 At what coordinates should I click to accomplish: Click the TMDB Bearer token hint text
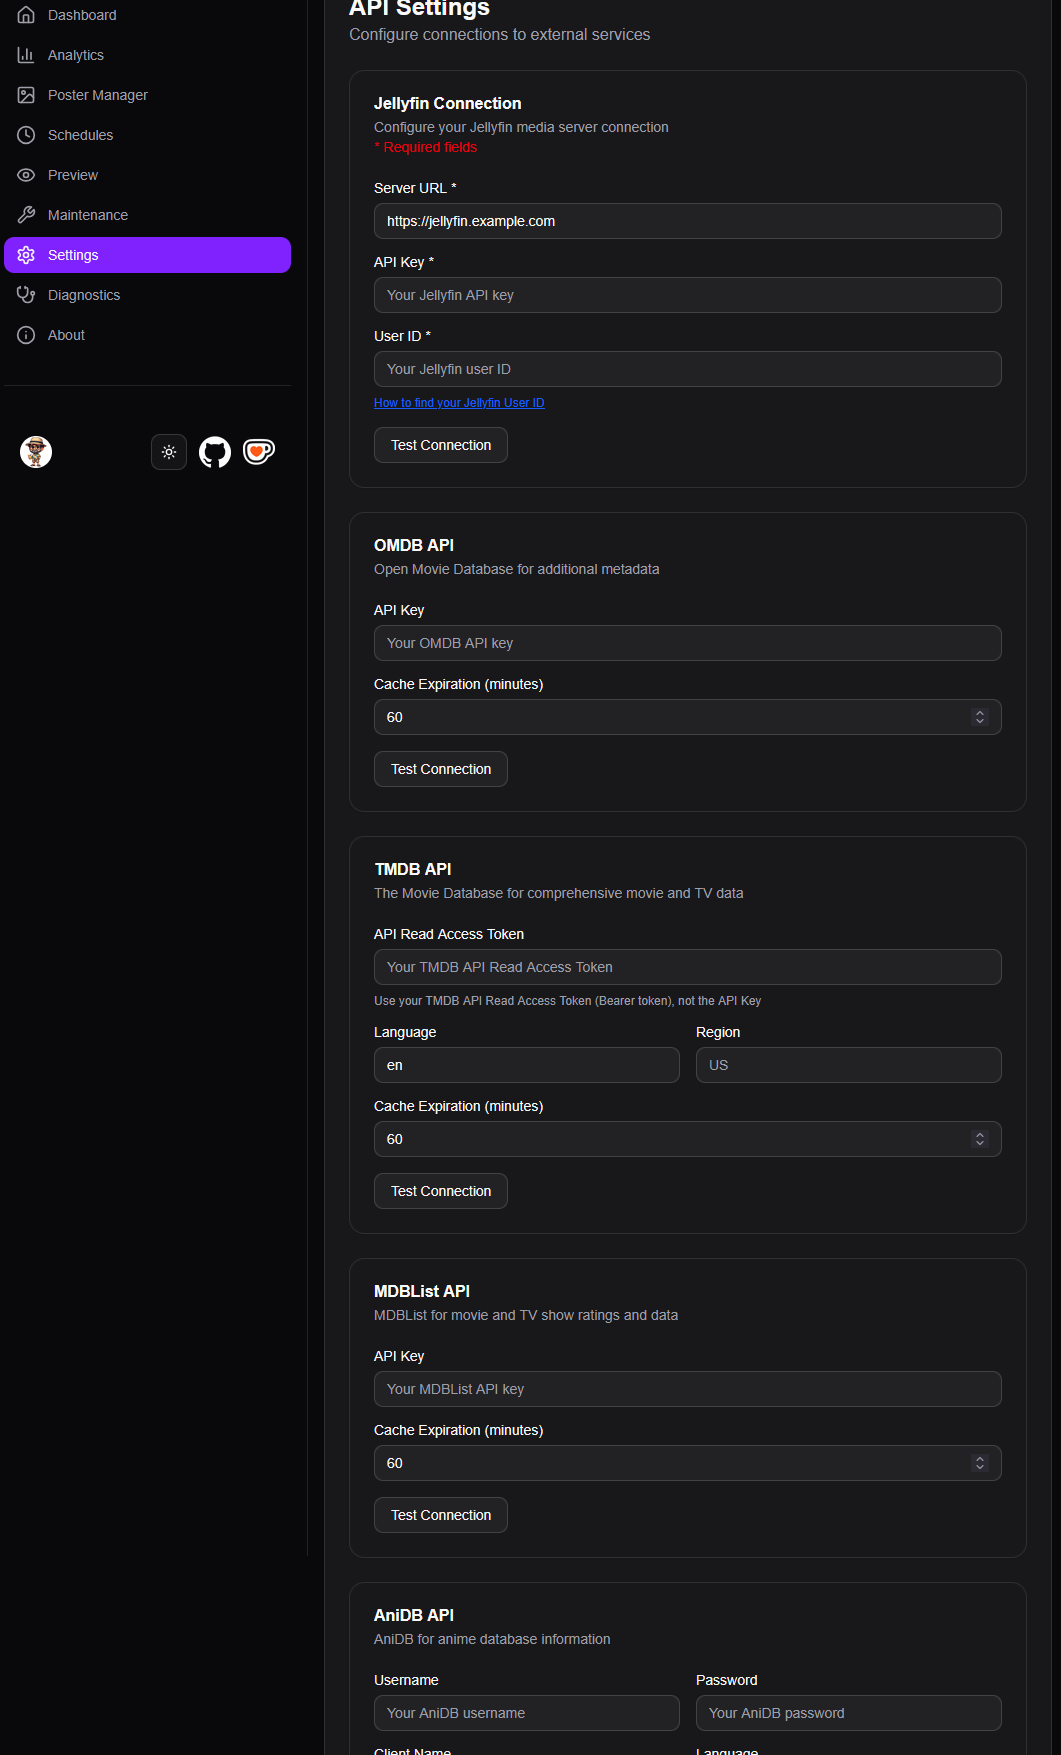(568, 1001)
